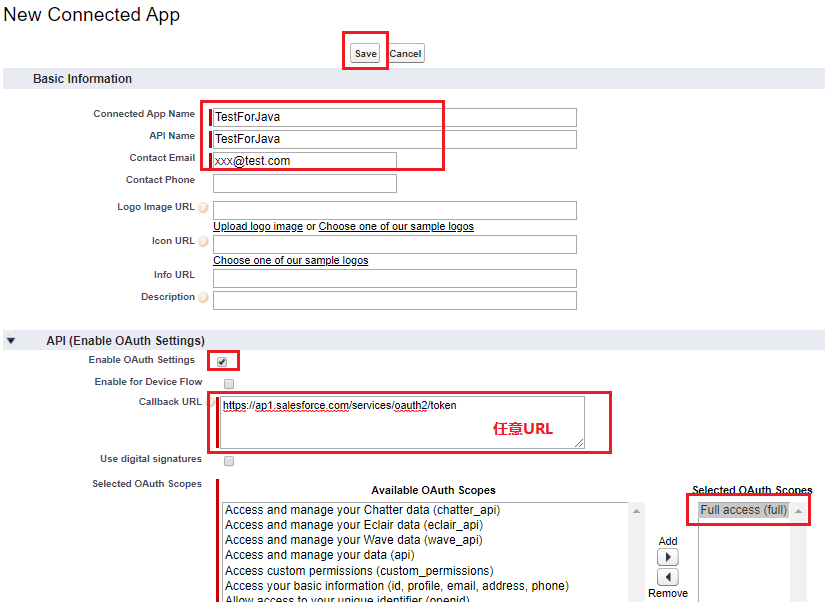Screen dimensions: 825x602
Task: Open Upload logo image link
Action: 258,226
